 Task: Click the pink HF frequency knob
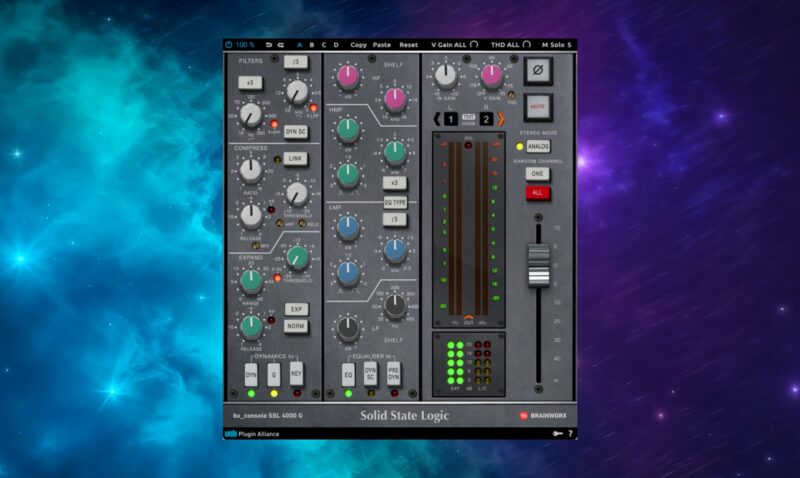coord(395,99)
